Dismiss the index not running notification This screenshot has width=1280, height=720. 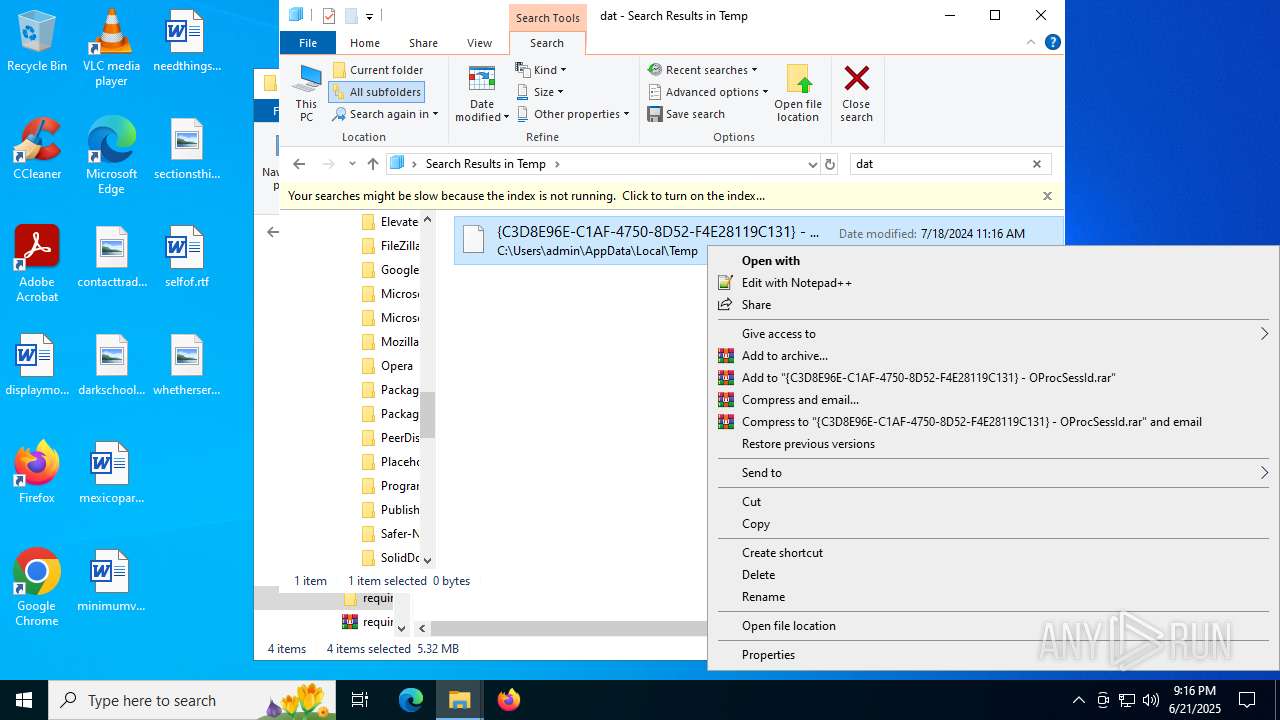click(x=1047, y=196)
